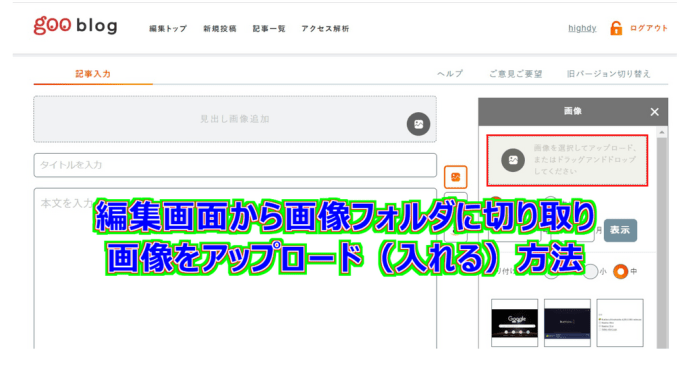Select the dark desktop thumbnail
690x388 pixels.
[567, 323]
